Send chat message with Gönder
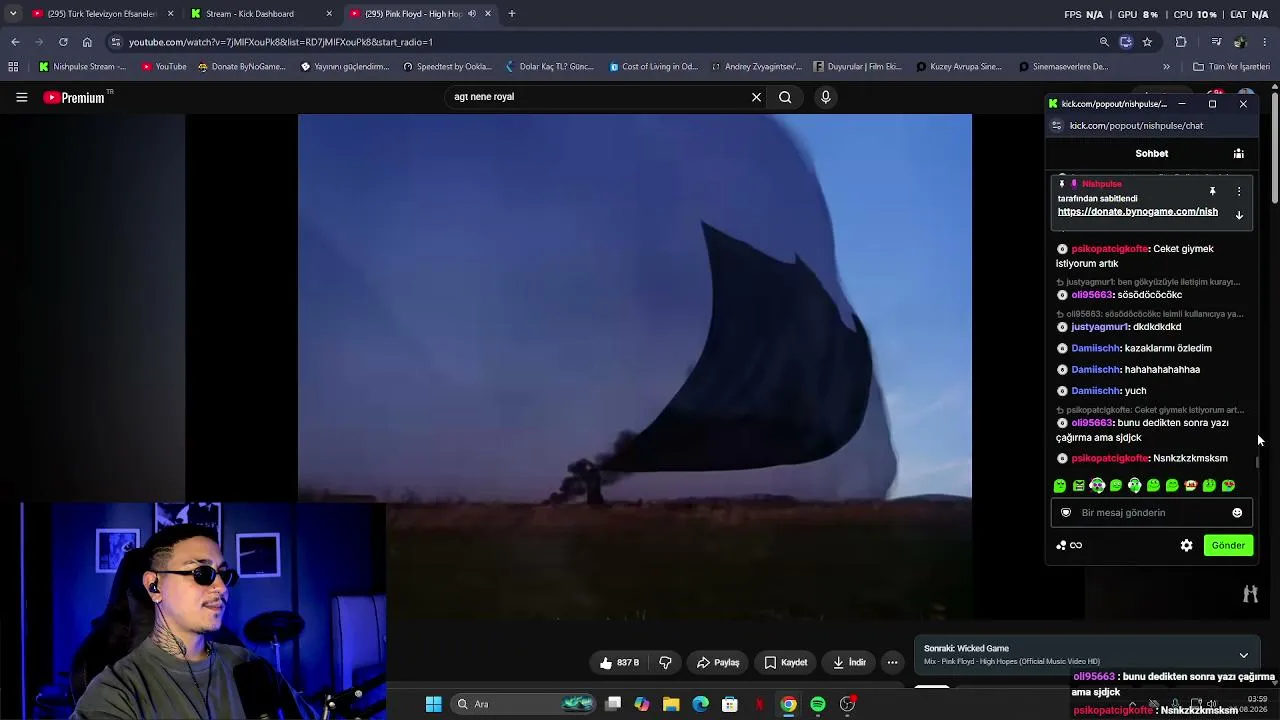The image size is (1280, 720). tap(1228, 545)
